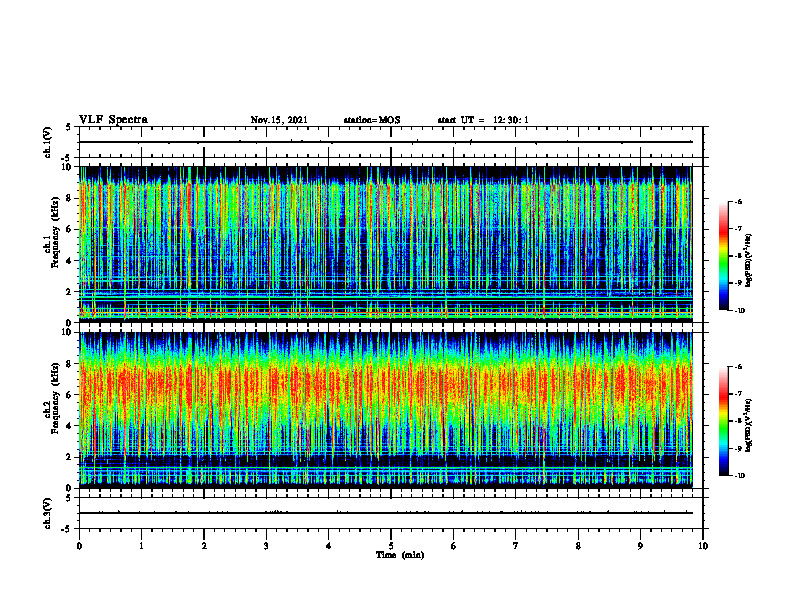Click the "-7" label on ch.2 colorbar
The image size is (792, 612).
click(738, 394)
